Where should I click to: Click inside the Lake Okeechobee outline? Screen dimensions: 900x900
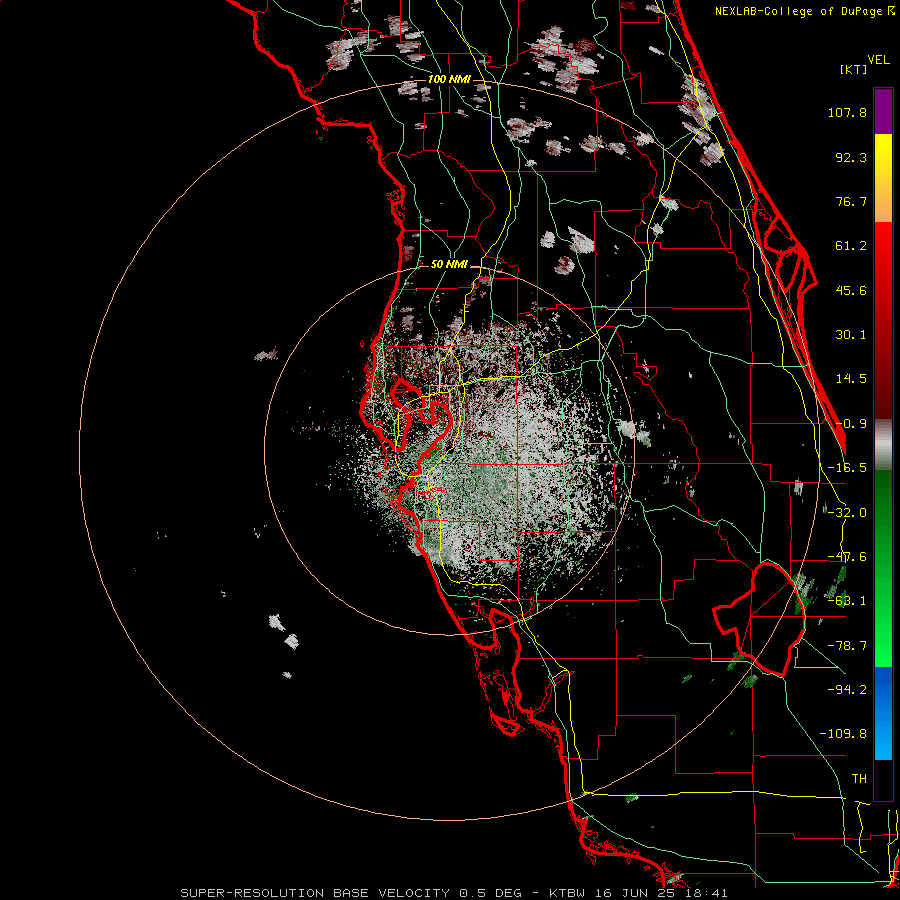(761, 617)
